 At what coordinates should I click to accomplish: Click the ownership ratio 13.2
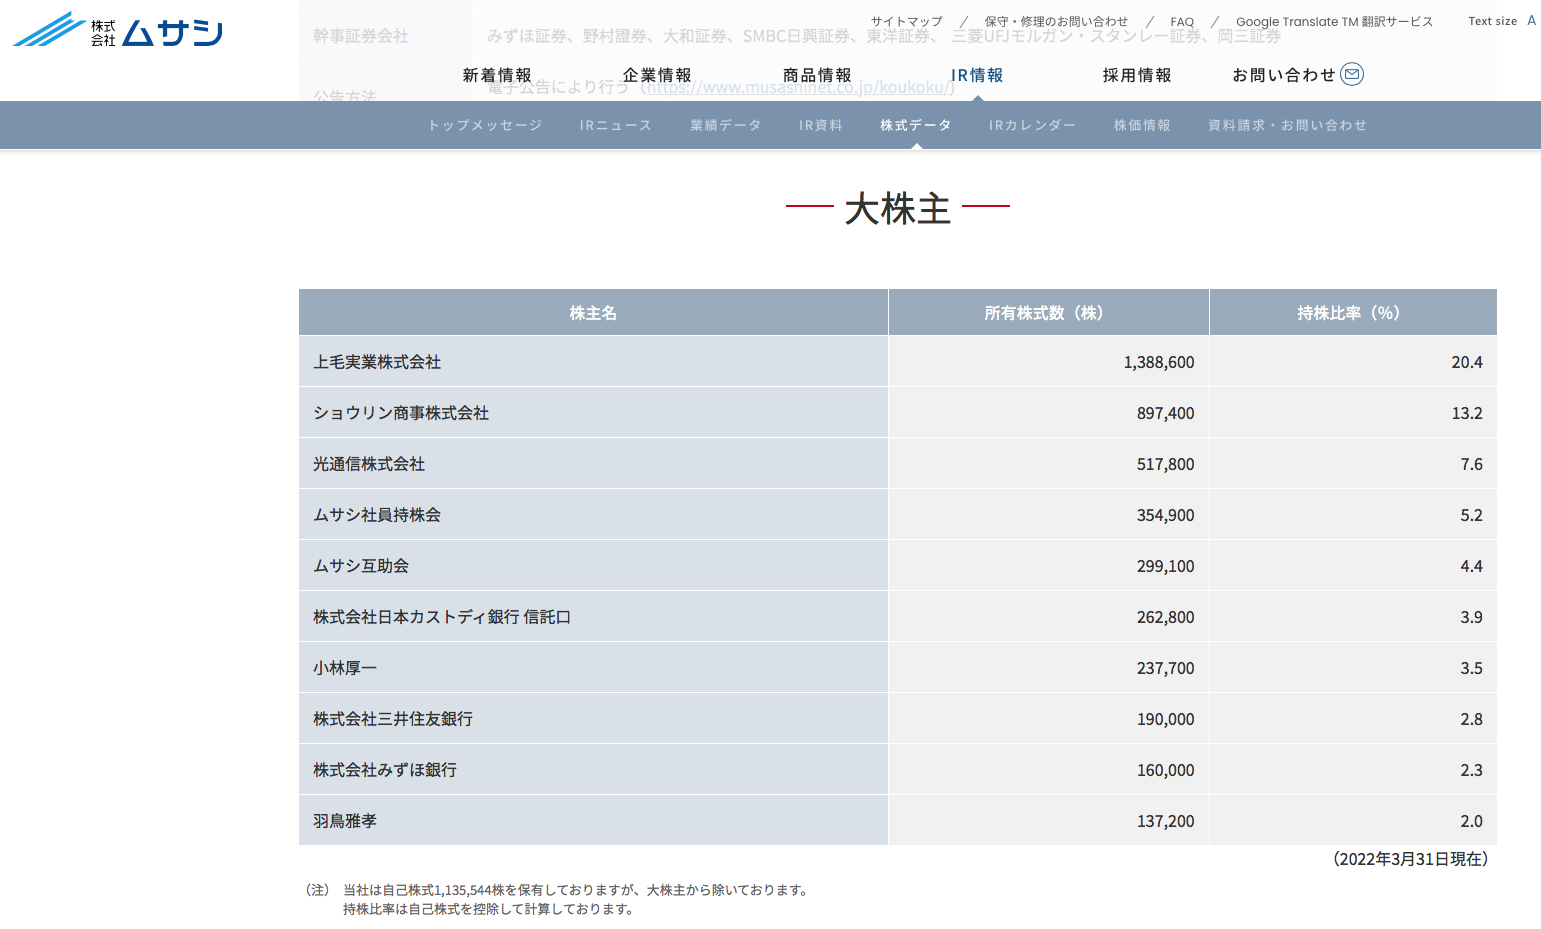click(x=1467, y=413)
